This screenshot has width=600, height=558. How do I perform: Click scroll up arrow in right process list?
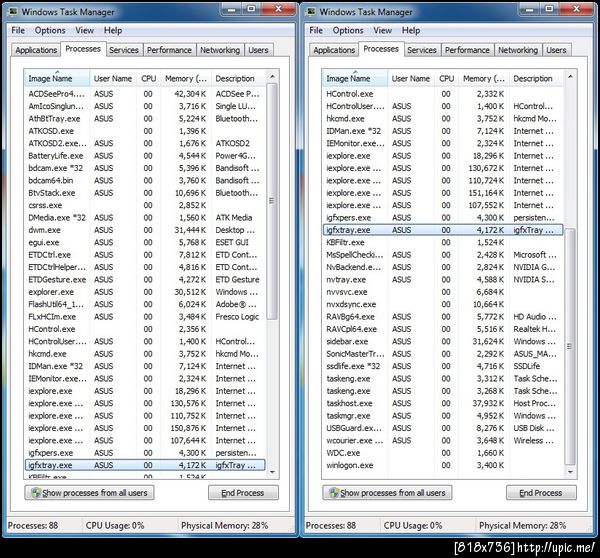[570, 77]
